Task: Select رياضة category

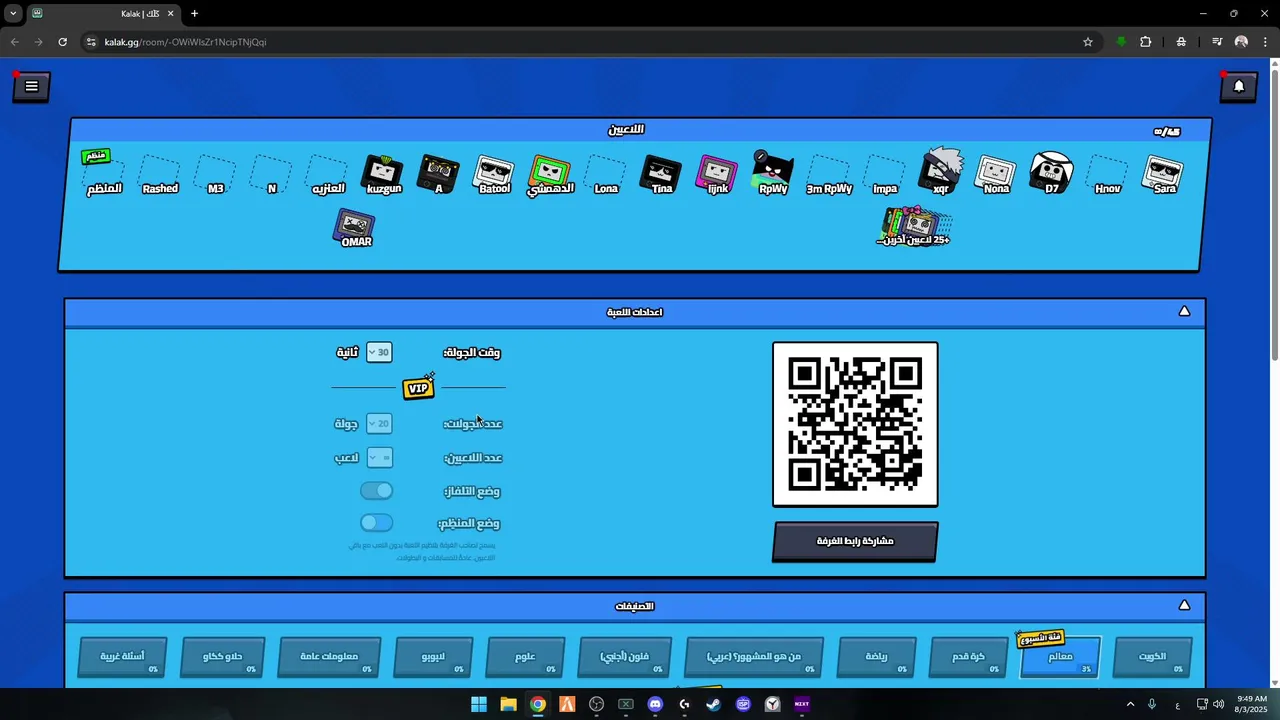Action: (x=877, y=658)
